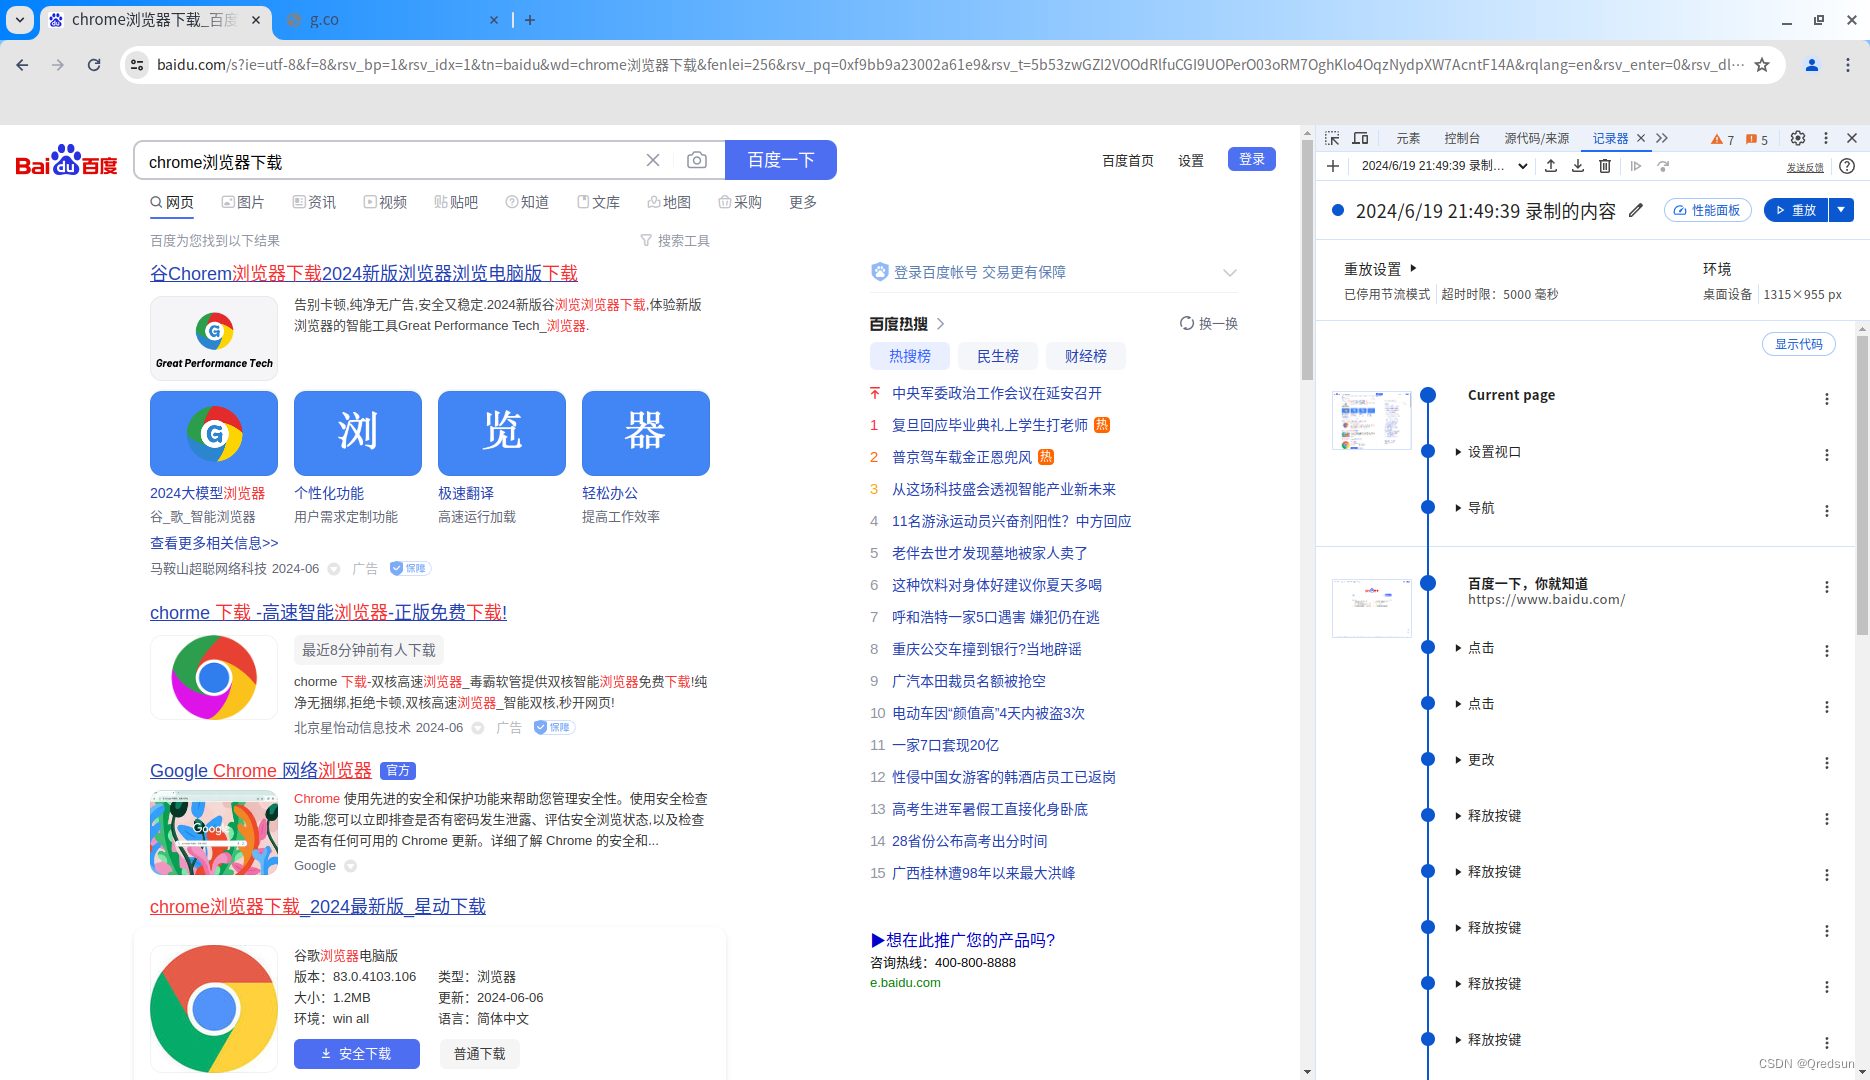Switch to the g.co browser tab
The image size is (1870, 1080).
(x=390, y=20)
